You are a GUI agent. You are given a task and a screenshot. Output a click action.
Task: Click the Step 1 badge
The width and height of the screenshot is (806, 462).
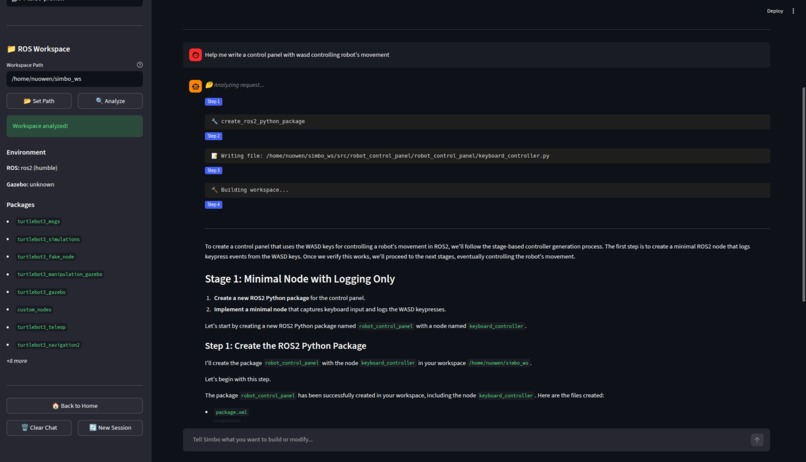(x=213, y=101)
